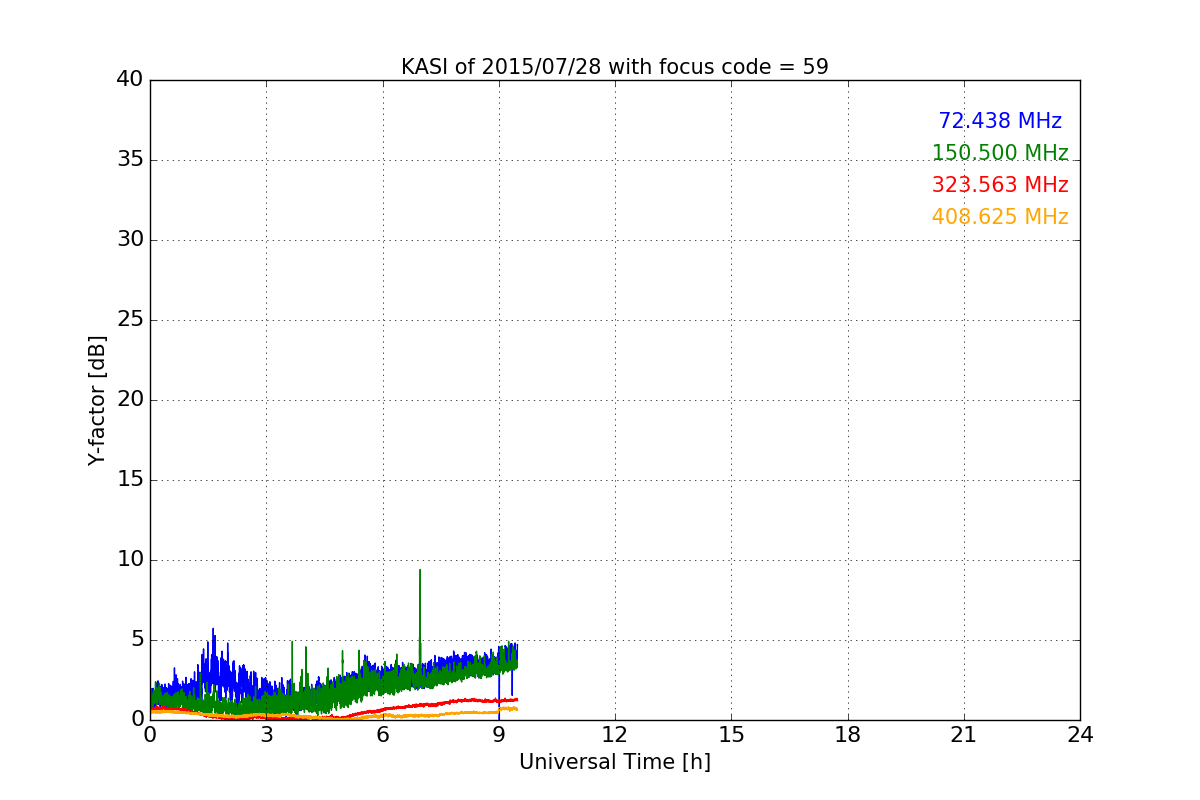This screenshot has height=800, width=1200.
Task: Select the blue 72.438 MHz legend label
Action: click(x=1000, y=121)
